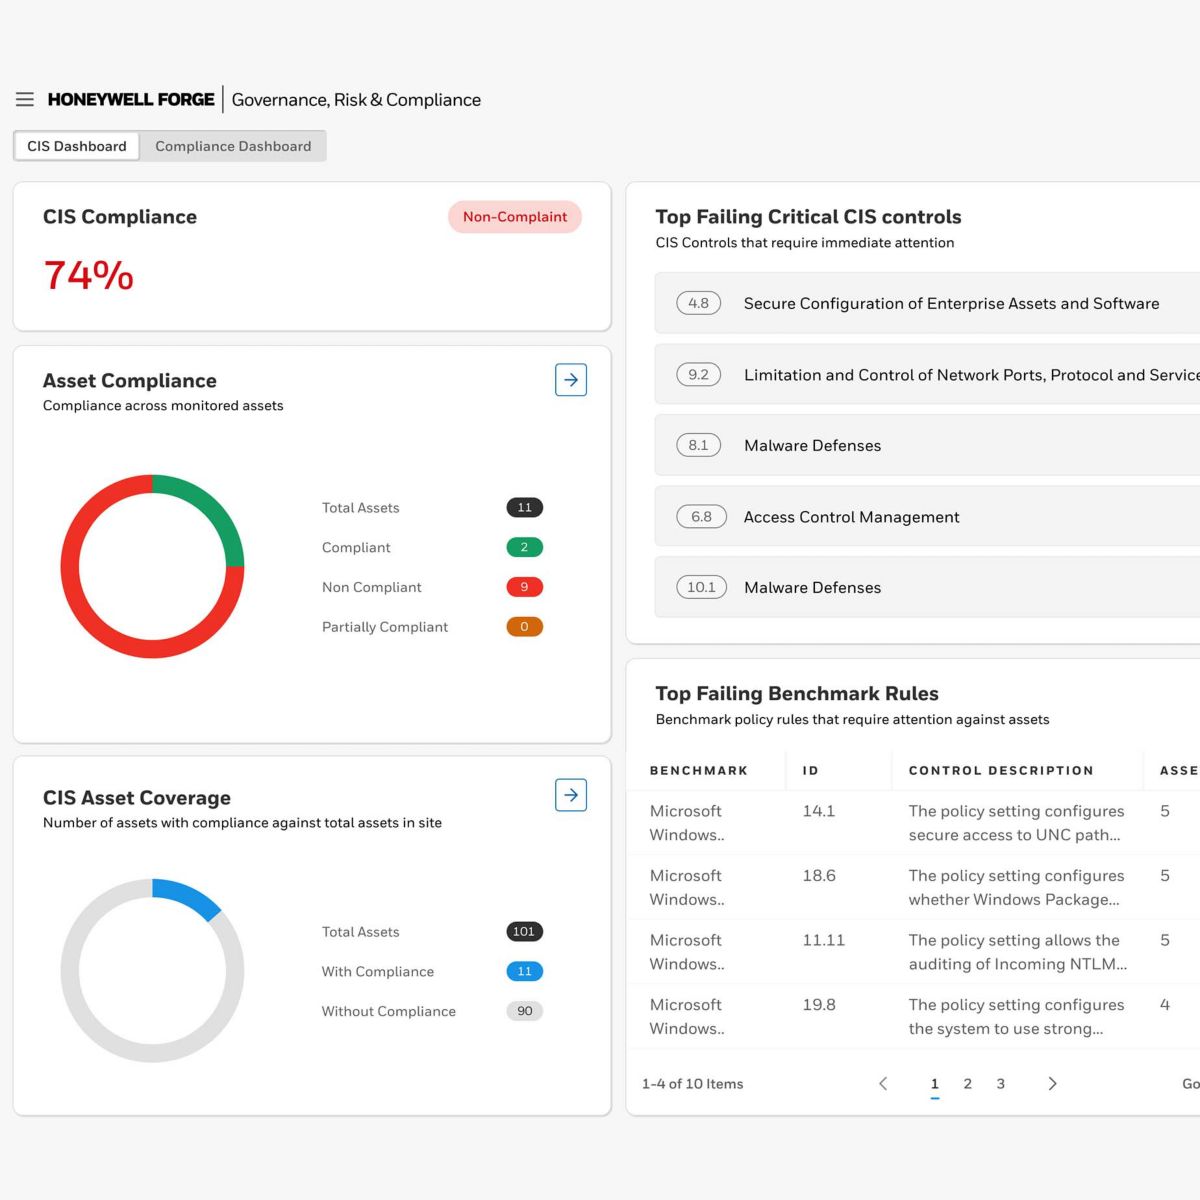This screenshot has width=1200, height=1200.
Task: Click the Asset Compliance total assets badge 11
Action: (525, 507)
